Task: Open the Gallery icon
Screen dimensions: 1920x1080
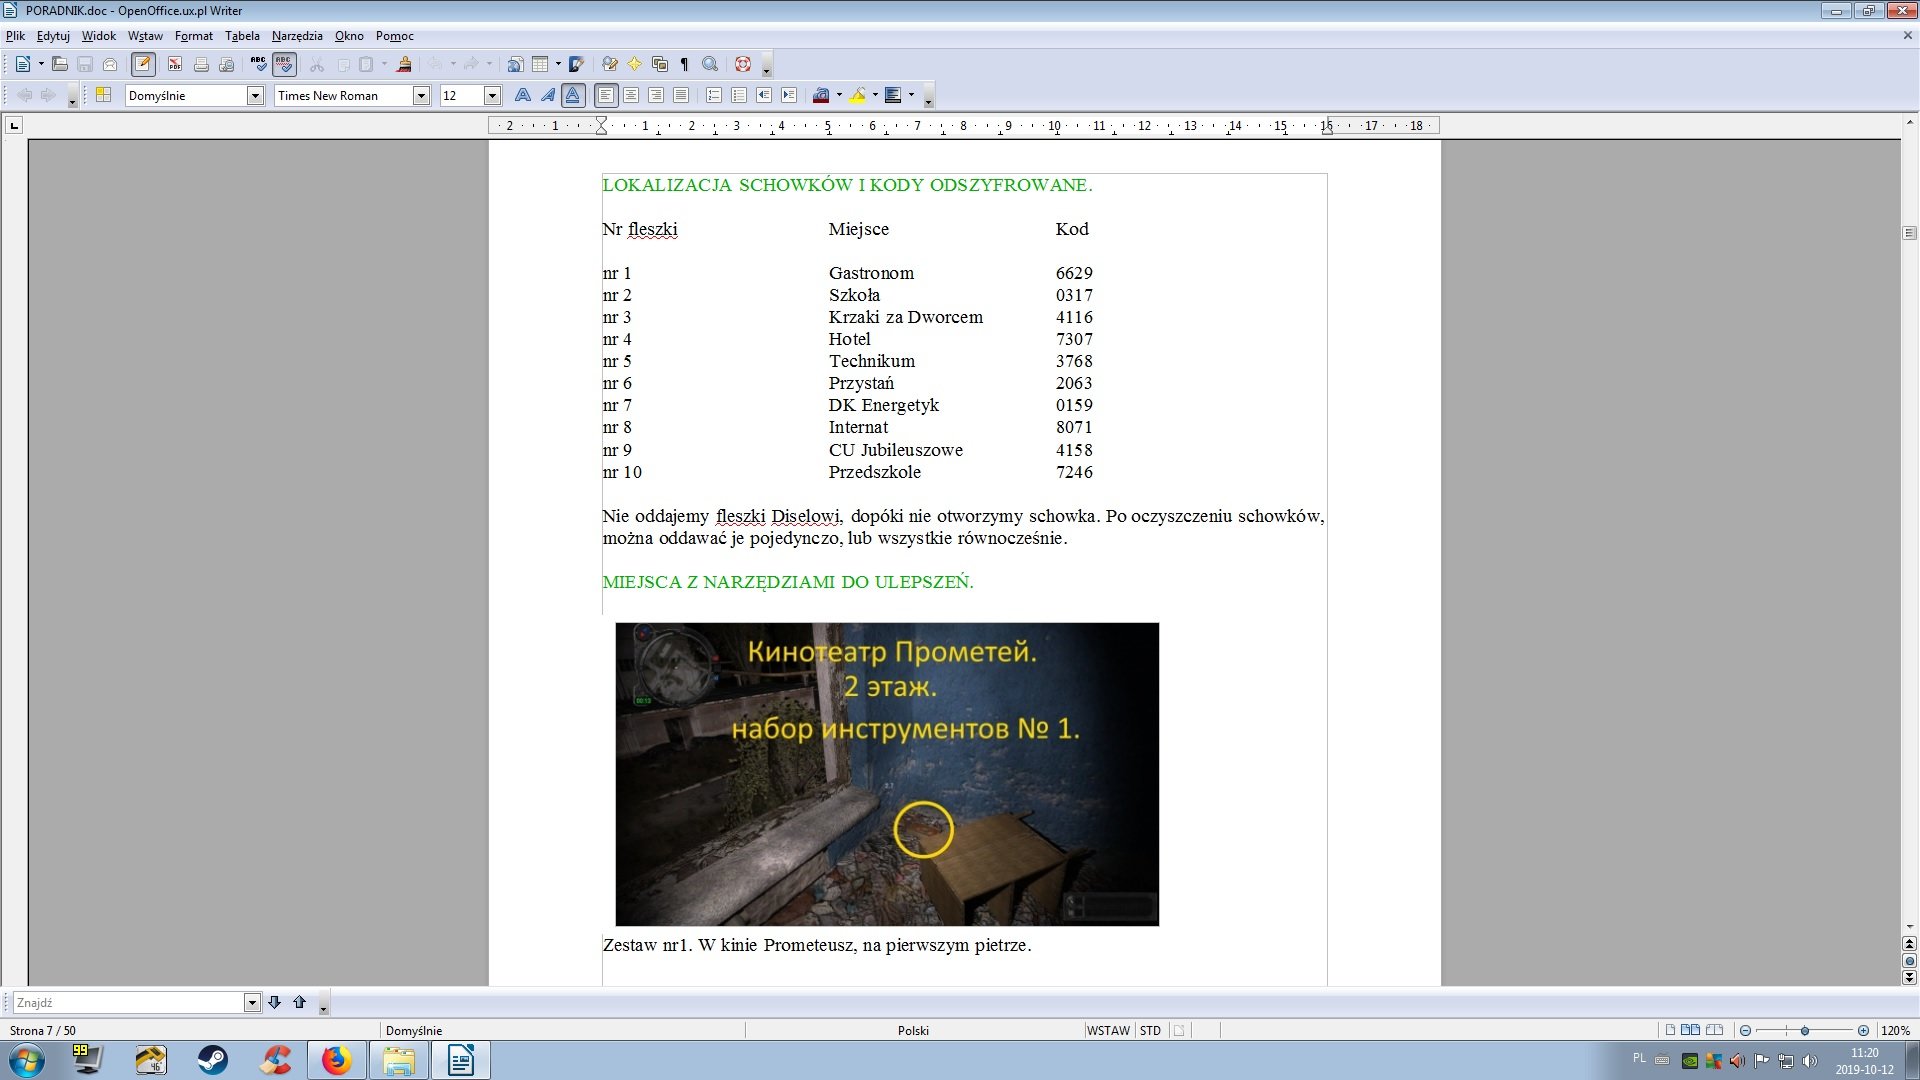Action: [x=659, y=64]
